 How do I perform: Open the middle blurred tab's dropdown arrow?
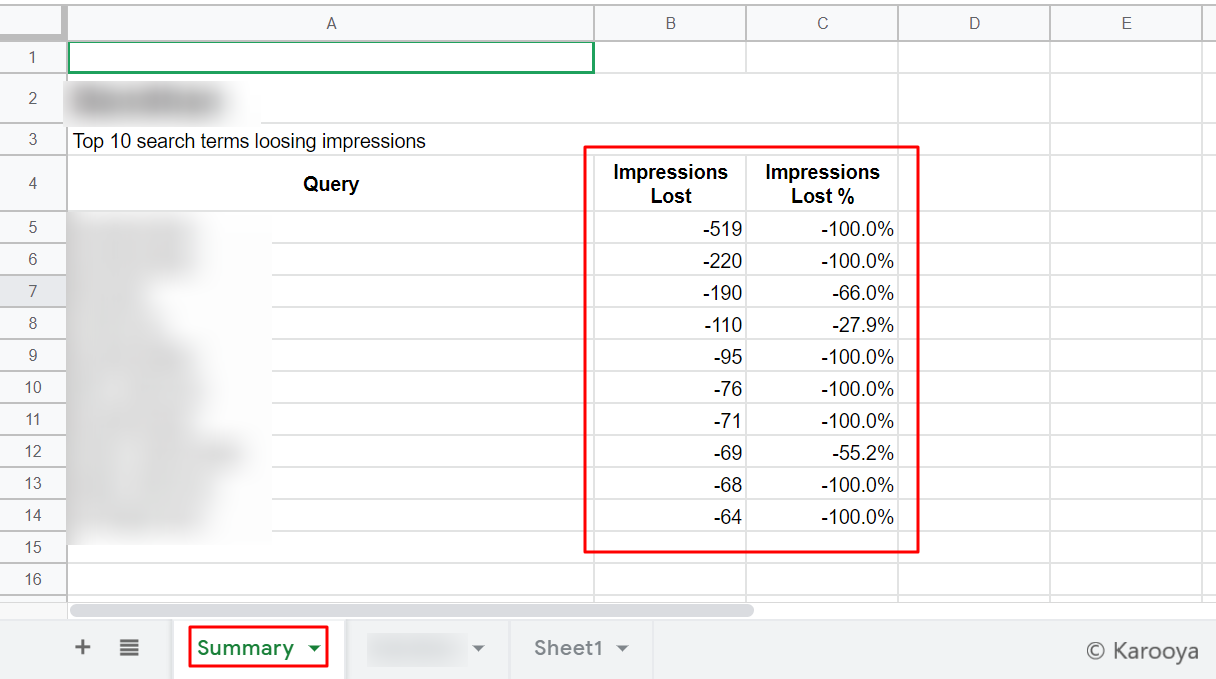tap(478, 648)
